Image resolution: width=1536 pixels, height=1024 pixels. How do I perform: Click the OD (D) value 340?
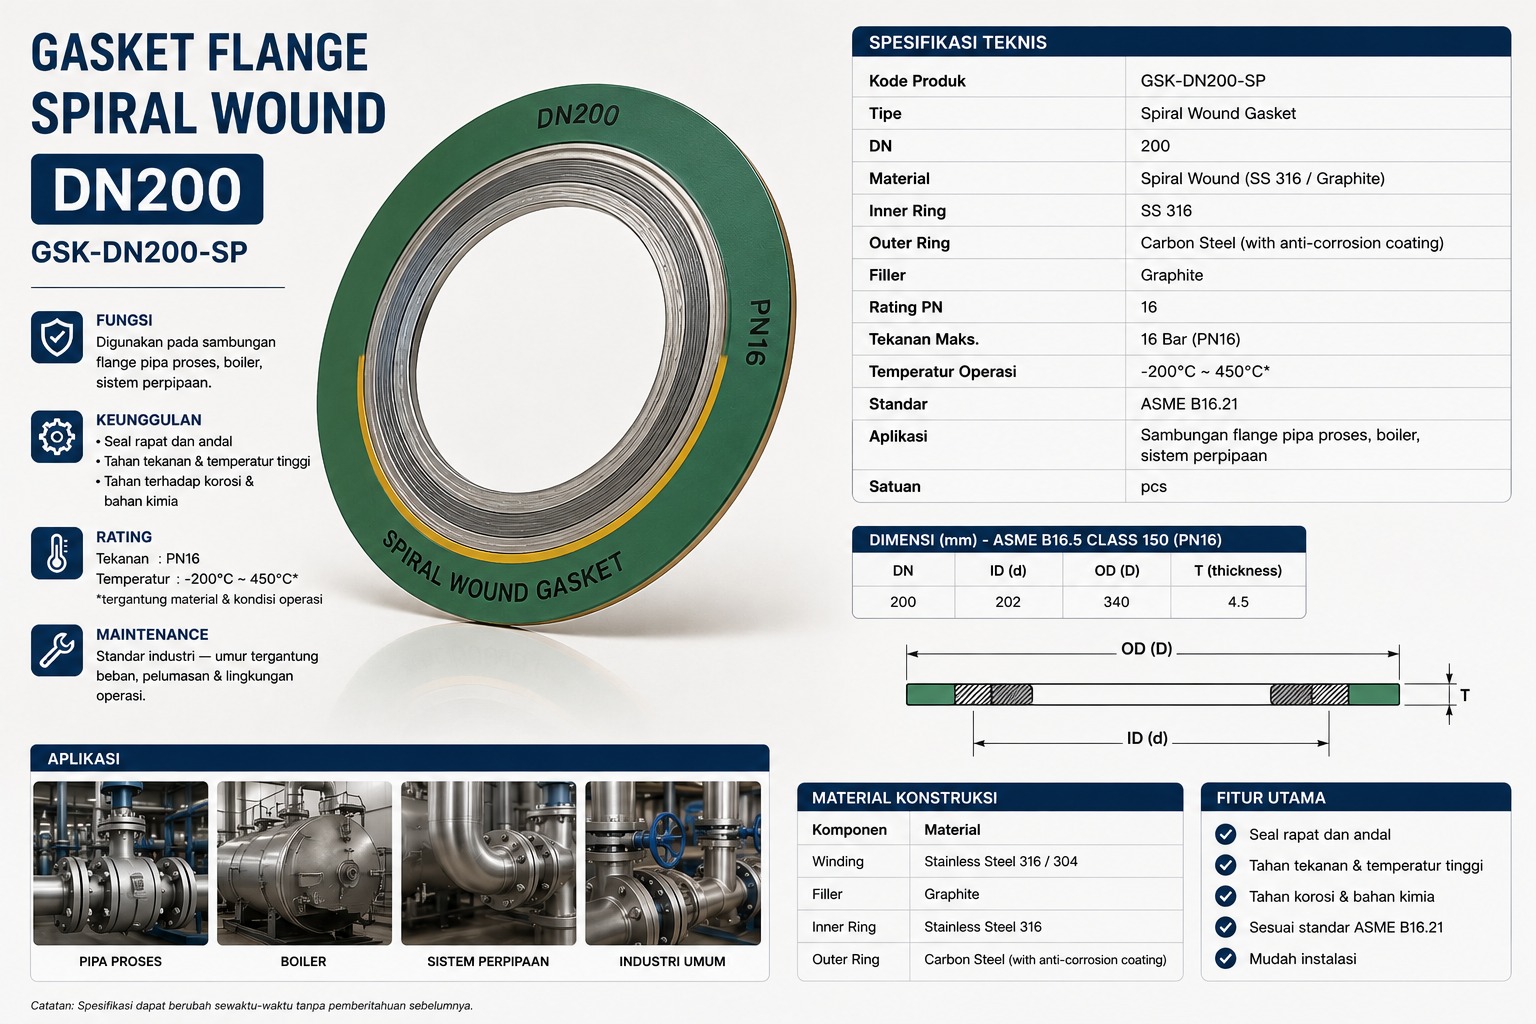pos(1116,602)
